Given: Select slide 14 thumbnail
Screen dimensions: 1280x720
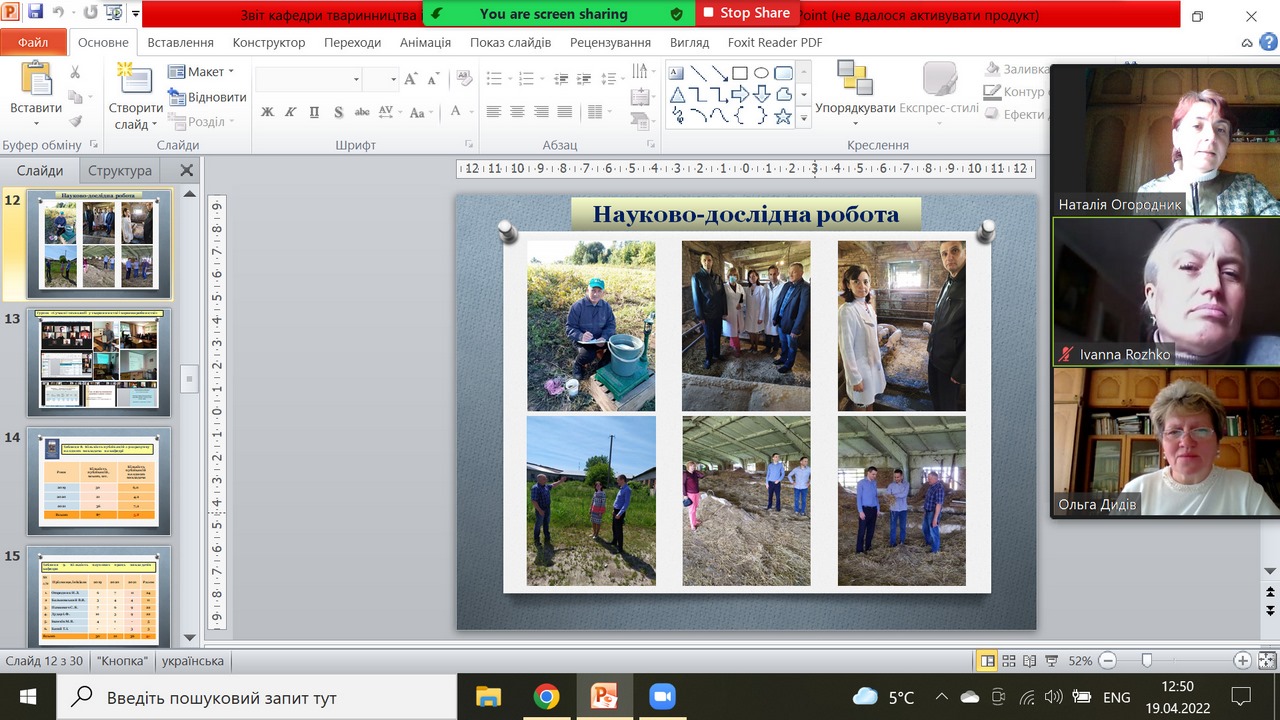Looking at the screenshot, I should 98,481.
